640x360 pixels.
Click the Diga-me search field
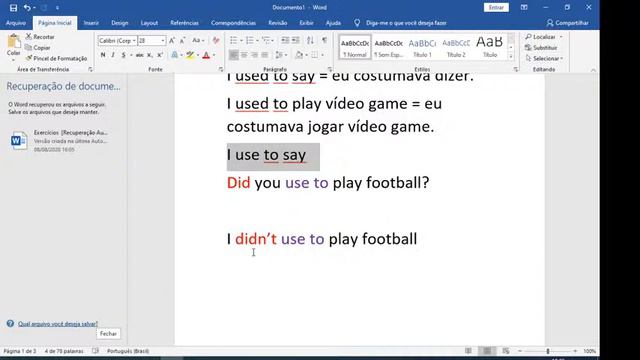[x=406, y=23]
